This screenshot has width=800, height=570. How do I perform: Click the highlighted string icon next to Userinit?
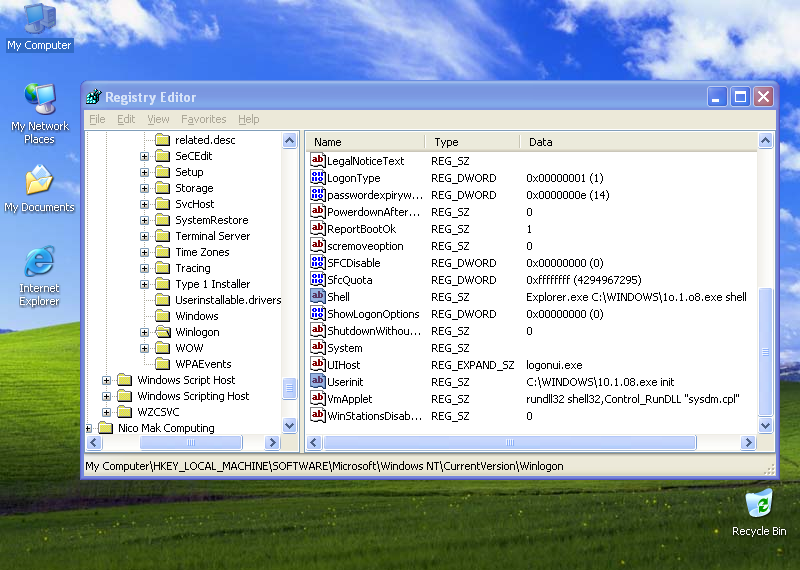pos(317,382)
